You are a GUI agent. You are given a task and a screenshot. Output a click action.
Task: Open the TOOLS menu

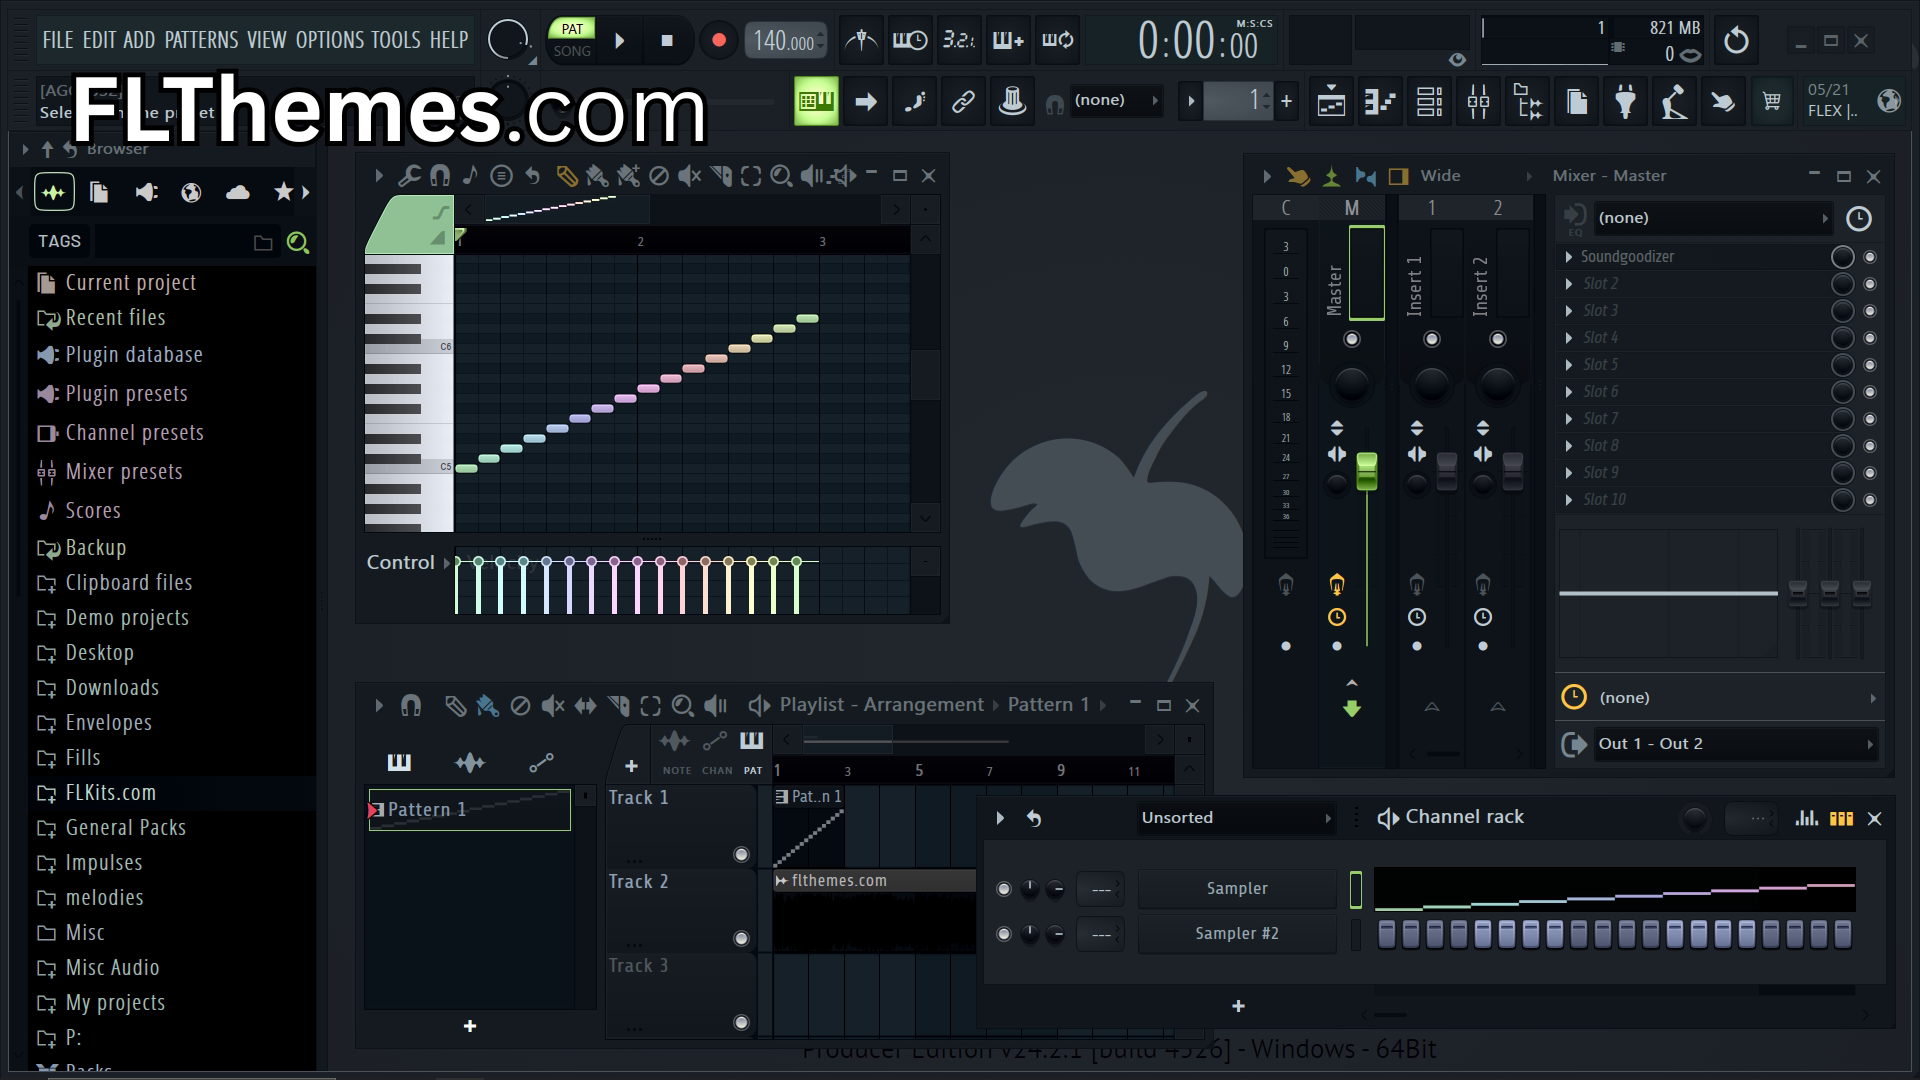pyautogui.click(x=396, y=40)
